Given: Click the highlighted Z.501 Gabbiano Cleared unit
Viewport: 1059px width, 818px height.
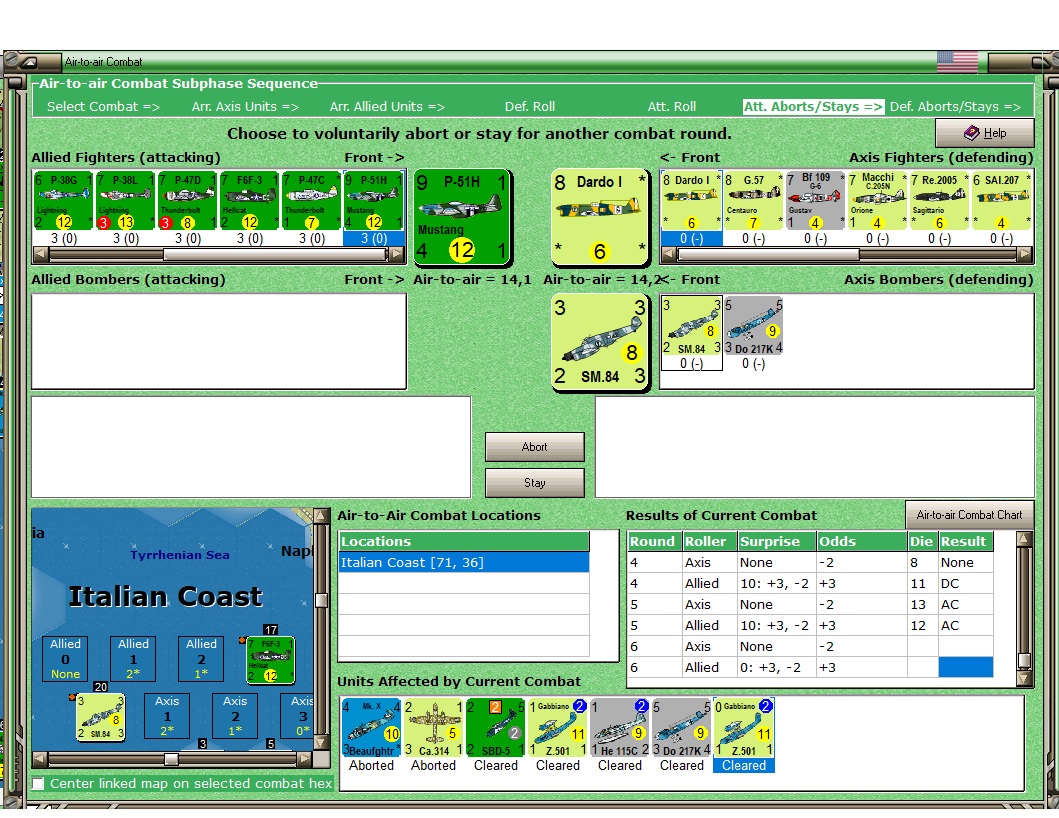Looking at the screenshot, I should click(x=744, y=728).
